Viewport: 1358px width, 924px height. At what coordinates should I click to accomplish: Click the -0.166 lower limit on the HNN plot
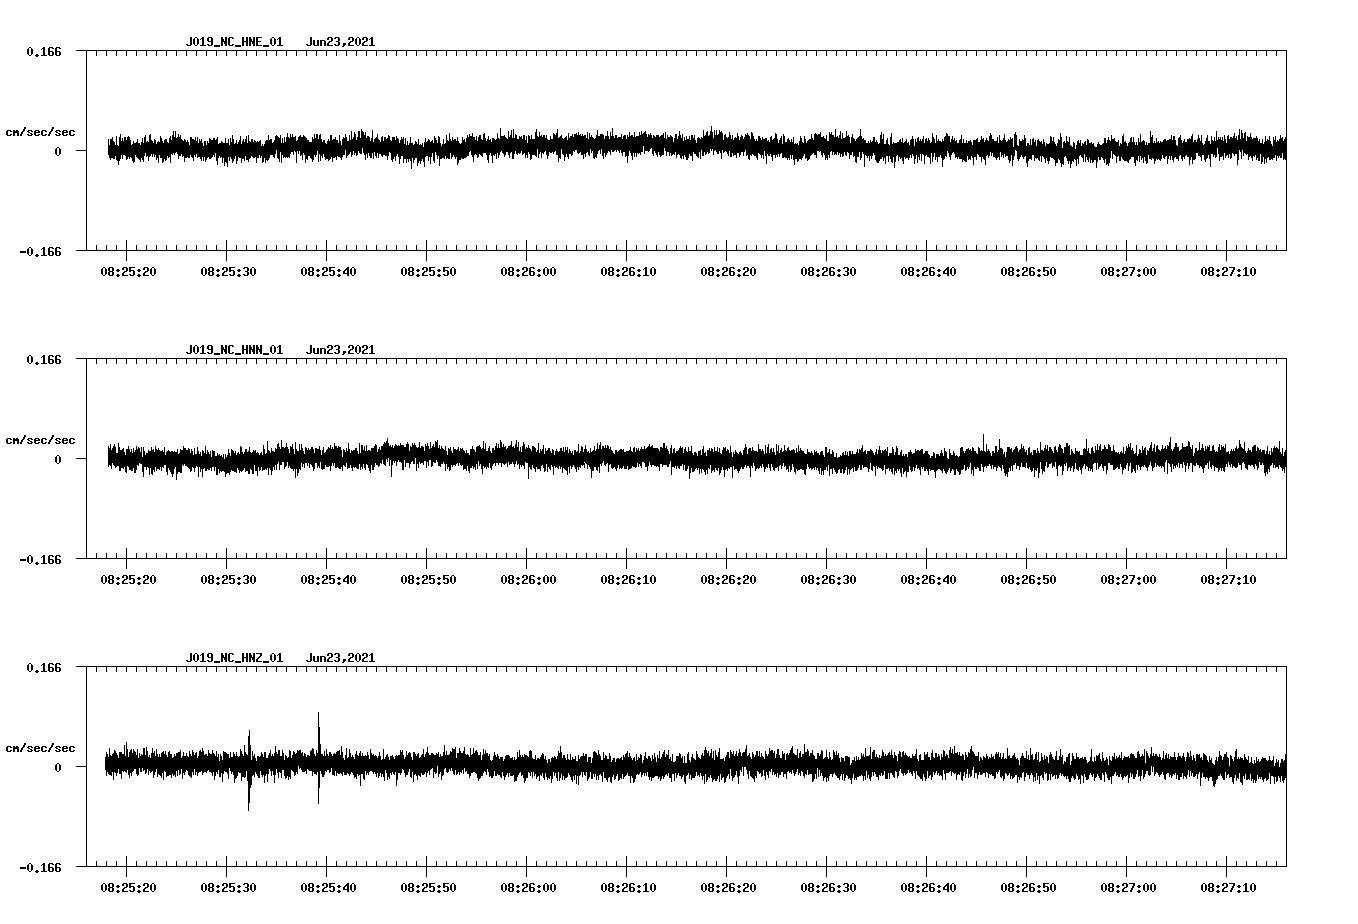[x=41, y=560]
